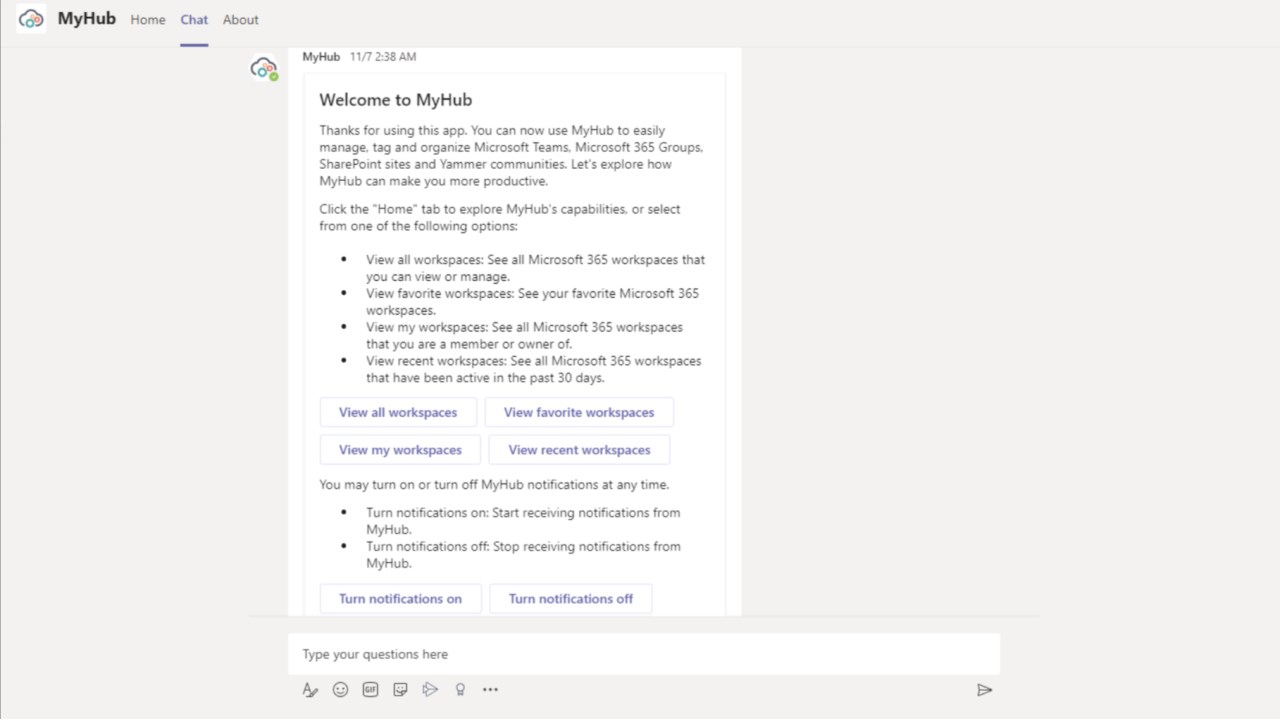Screen dimensions: 1280x720
Task: Open the Format text icon
Action: tap(310, 690)
